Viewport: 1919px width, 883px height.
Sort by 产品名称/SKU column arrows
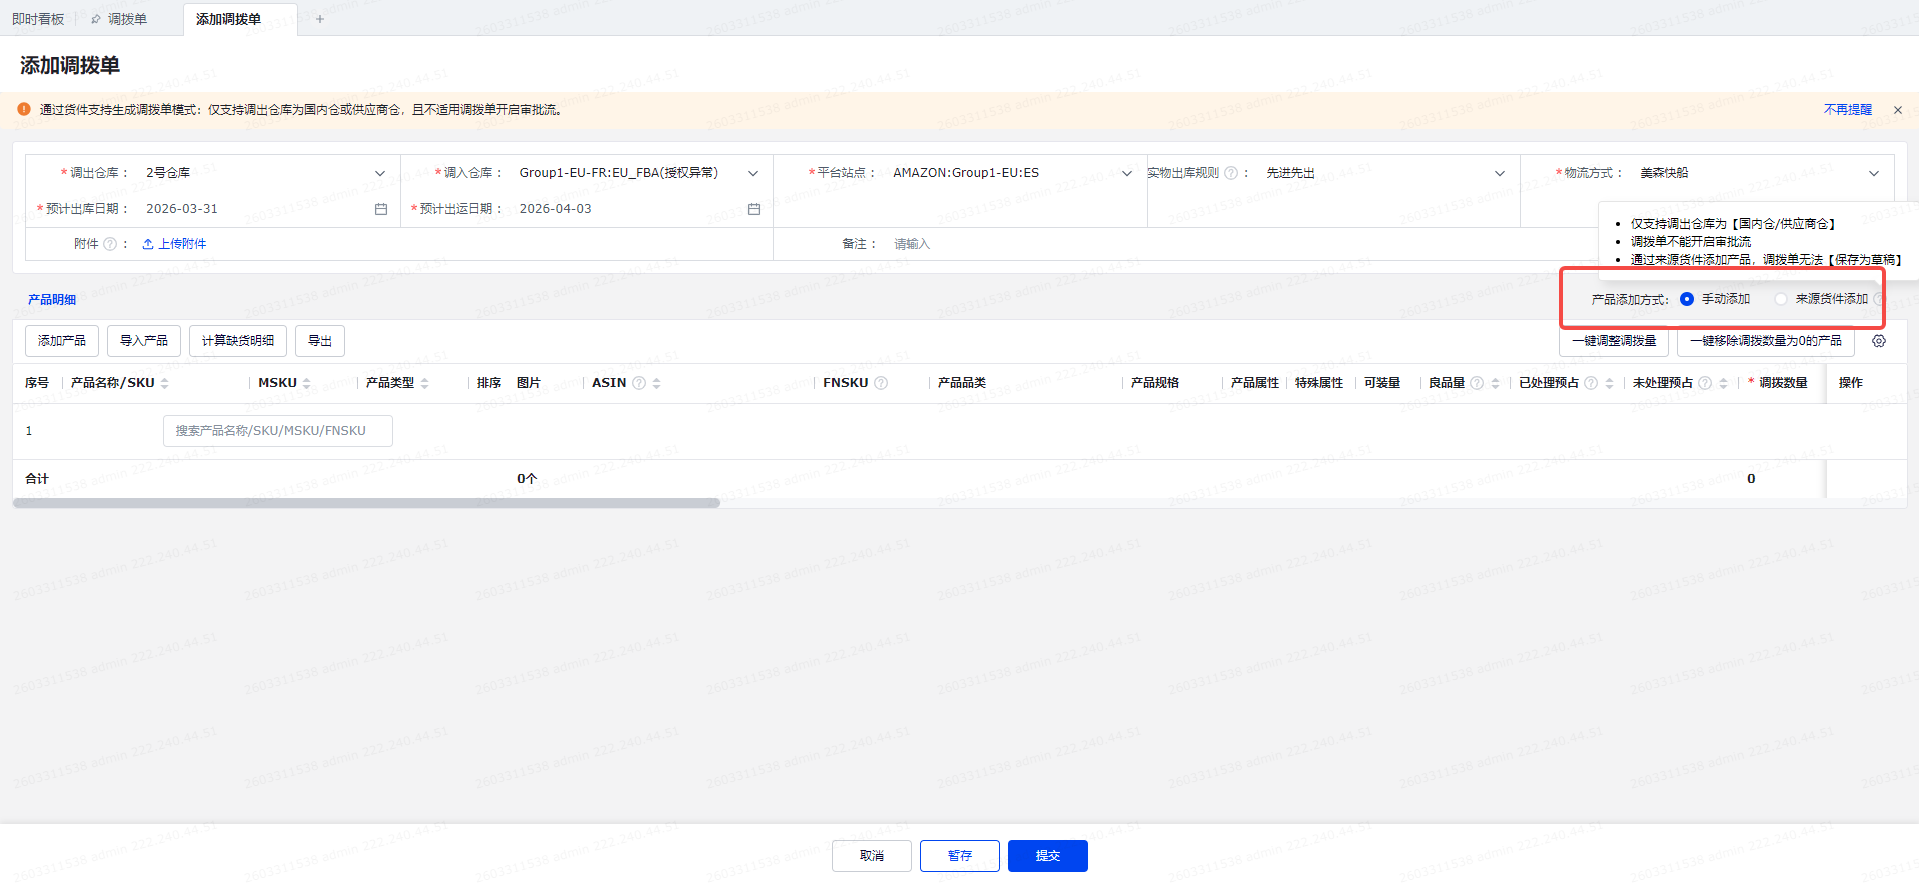[x=165, y=383]
